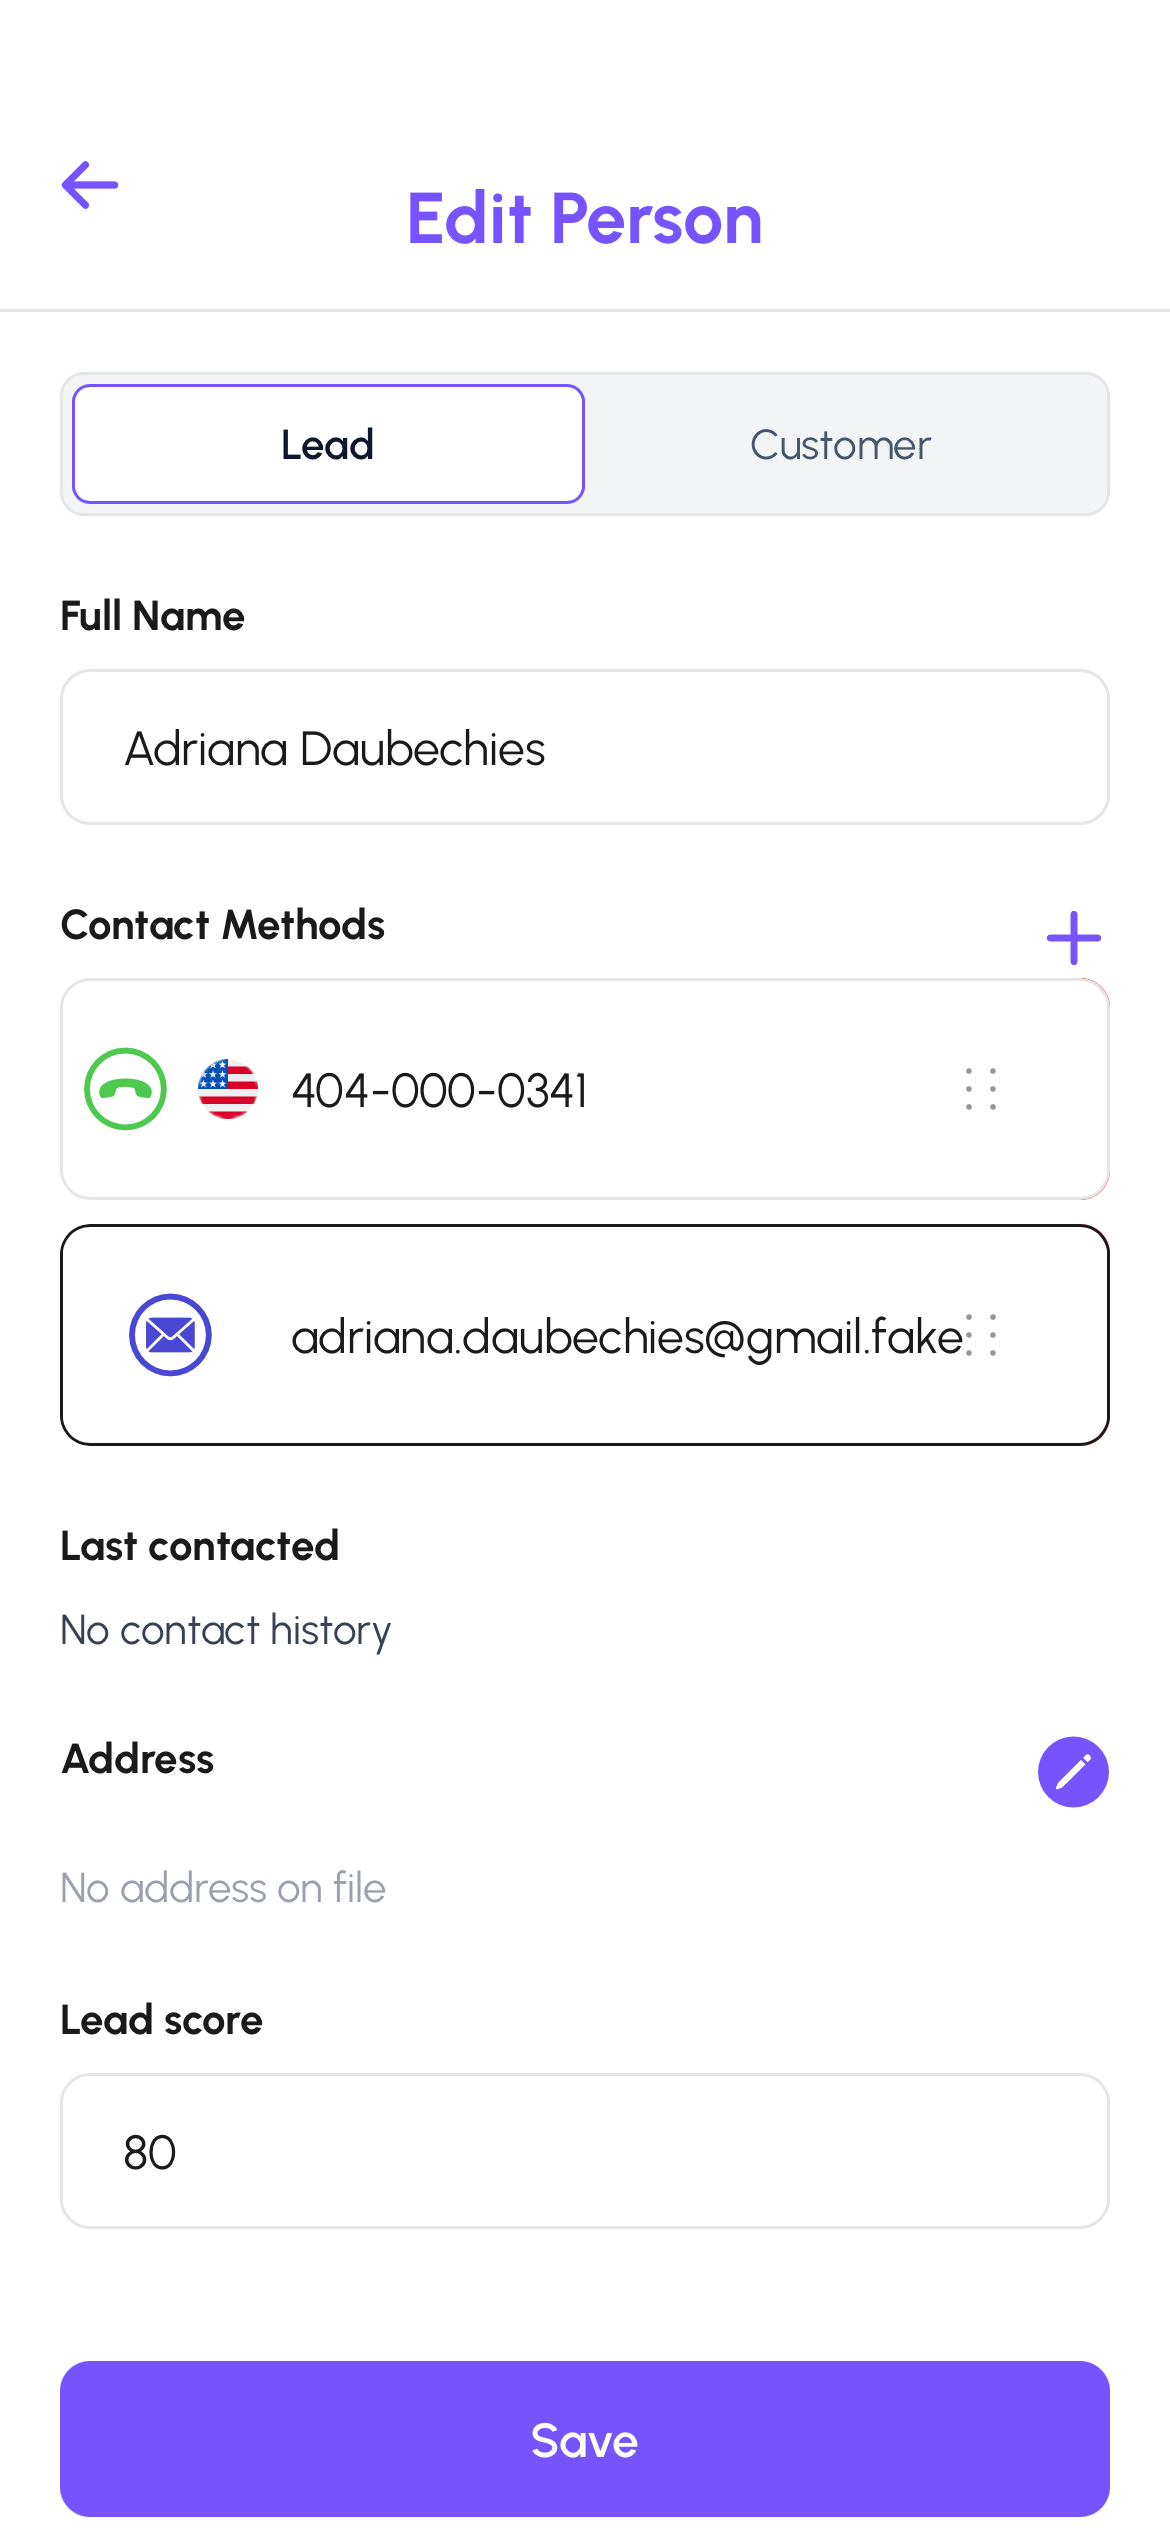The width and height of the screenshot is (1170, 2532).
Task: Click the blue email envelope icon
Action: 170,1335
